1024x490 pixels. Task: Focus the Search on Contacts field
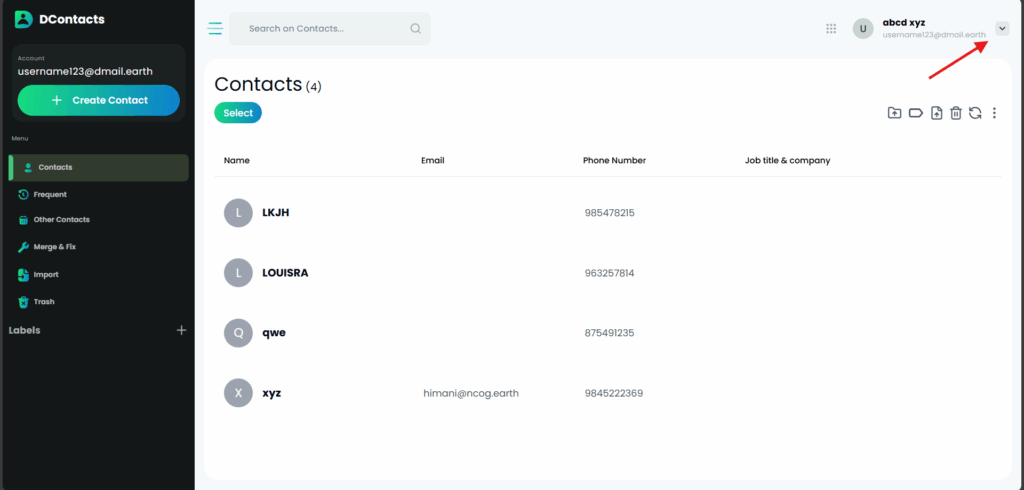coord(320,29)
